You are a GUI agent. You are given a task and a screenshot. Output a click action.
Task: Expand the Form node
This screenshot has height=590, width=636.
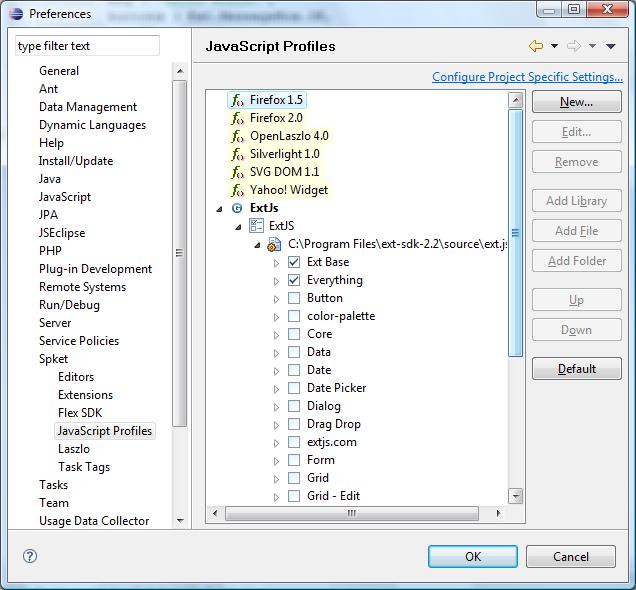coord(276,461)
